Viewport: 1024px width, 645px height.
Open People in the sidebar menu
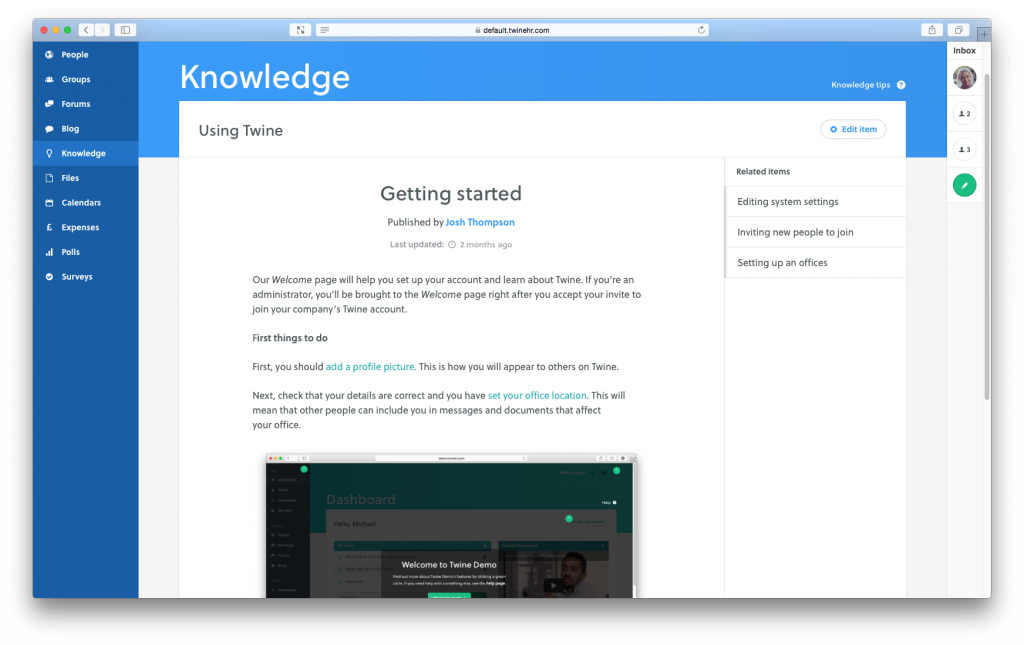point(86,55)
